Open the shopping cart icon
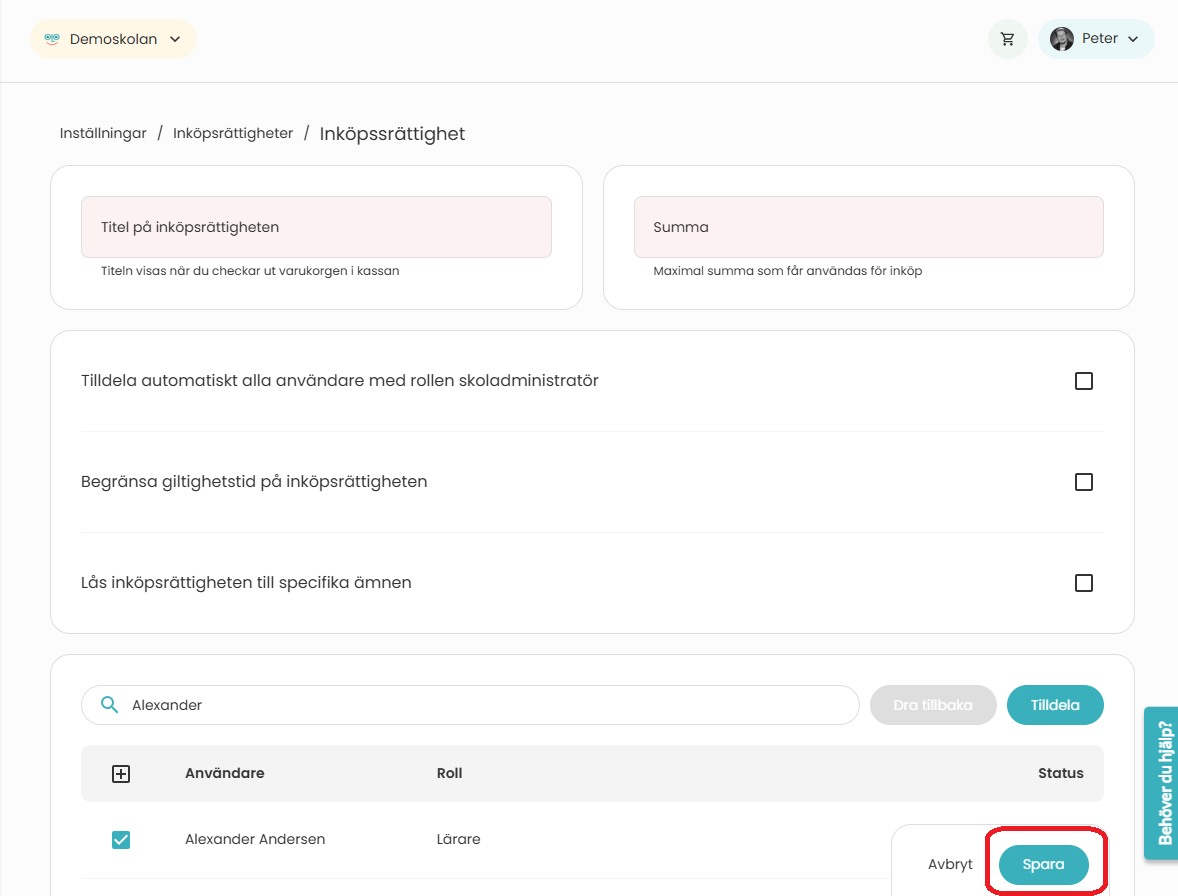Image resolution: width=1178 pixels, height=896 pixels. click(1007, 39)
